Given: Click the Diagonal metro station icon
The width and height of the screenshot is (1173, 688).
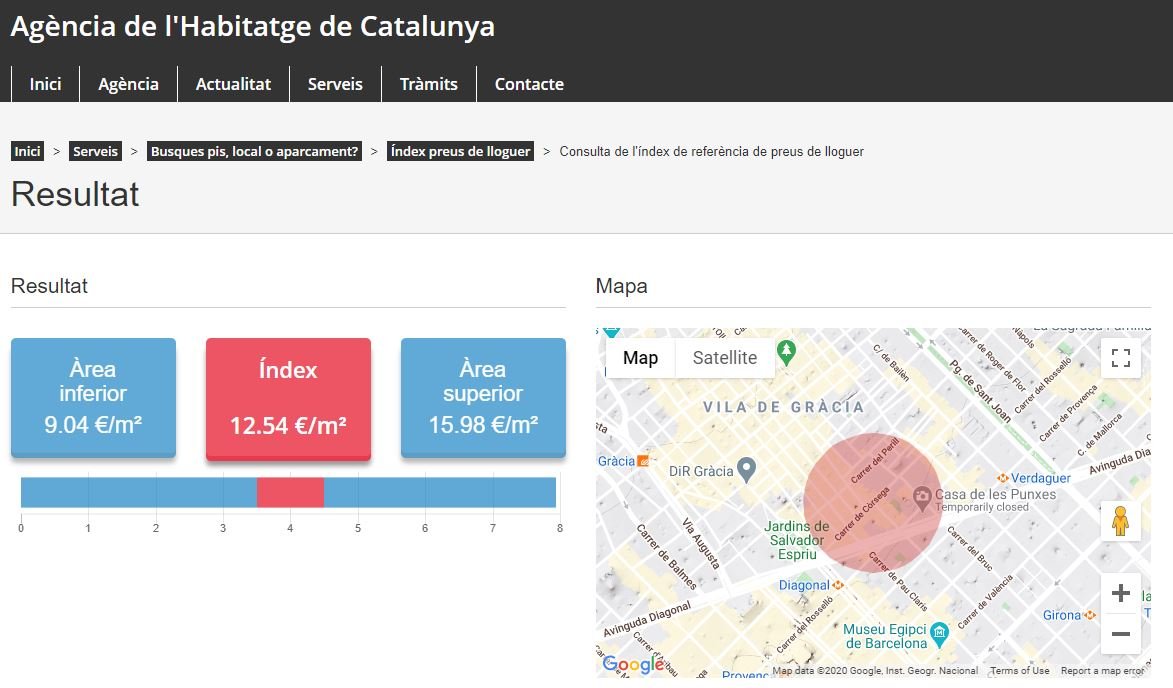Looking at the screenshot, I should (838, 585).
